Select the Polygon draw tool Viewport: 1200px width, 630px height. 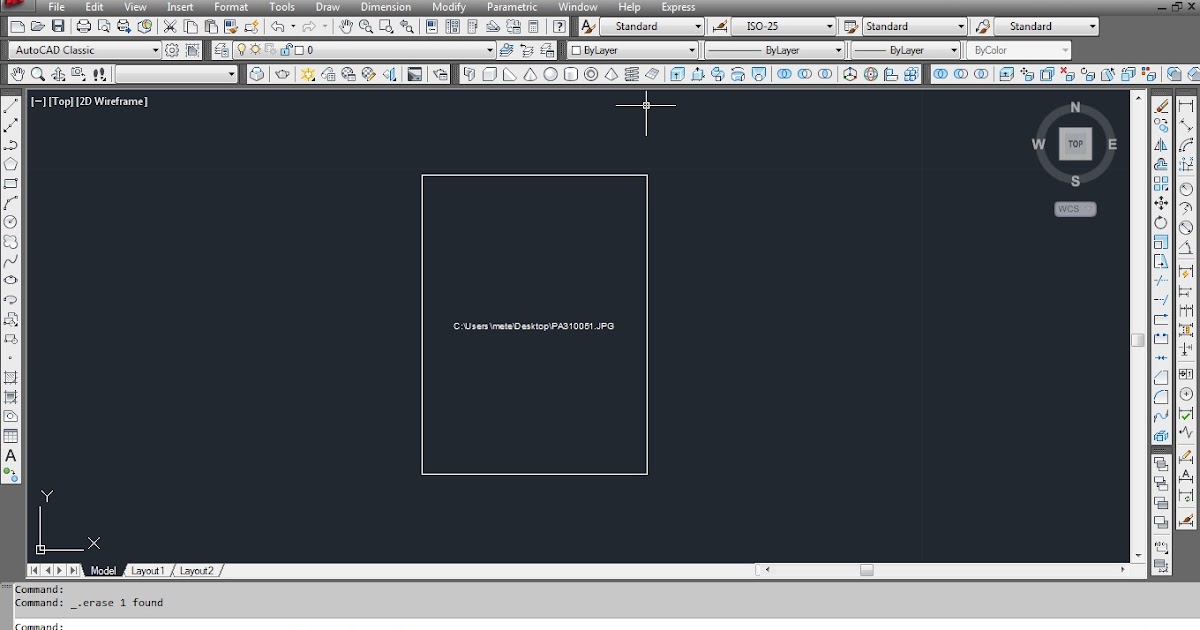[11, 164]
